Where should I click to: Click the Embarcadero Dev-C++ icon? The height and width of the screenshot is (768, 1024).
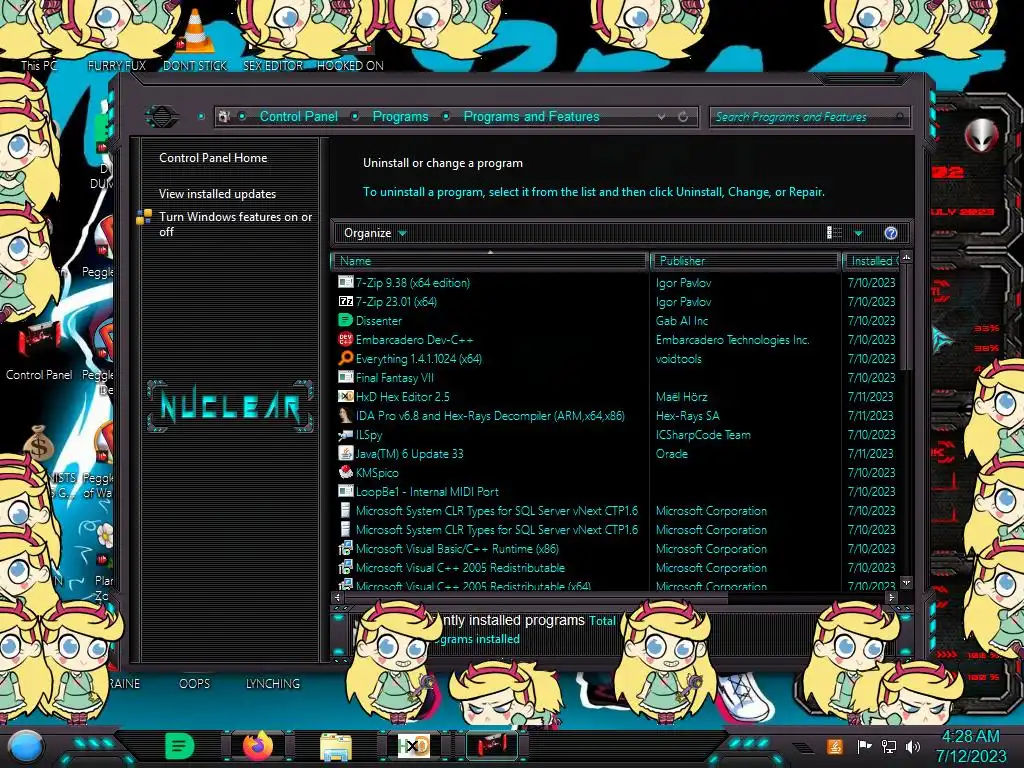click(x=345, y=340)
